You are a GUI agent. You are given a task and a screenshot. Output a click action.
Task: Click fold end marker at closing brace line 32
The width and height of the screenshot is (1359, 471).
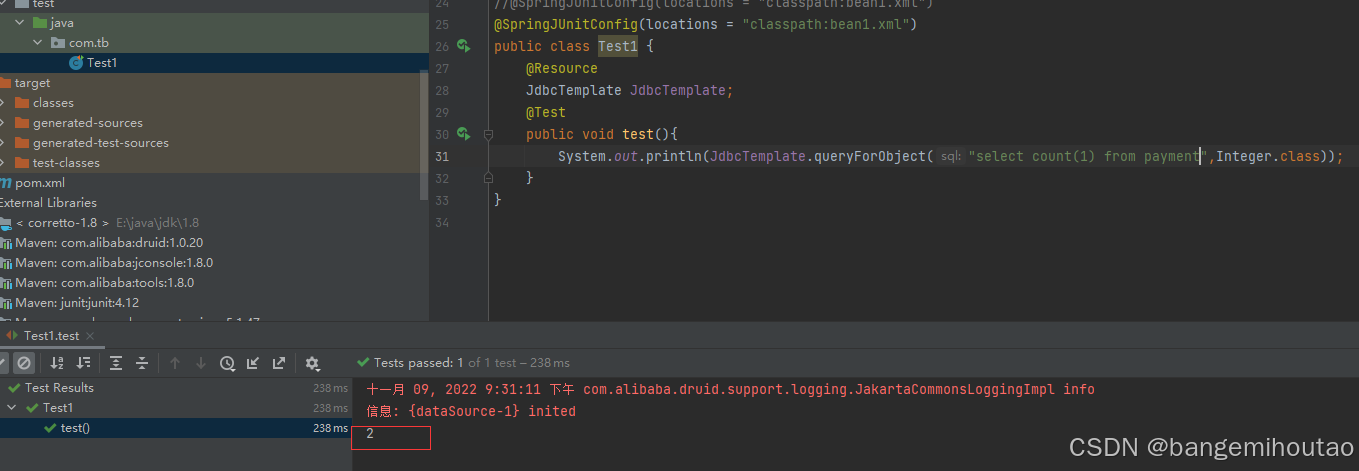[488, 178]
